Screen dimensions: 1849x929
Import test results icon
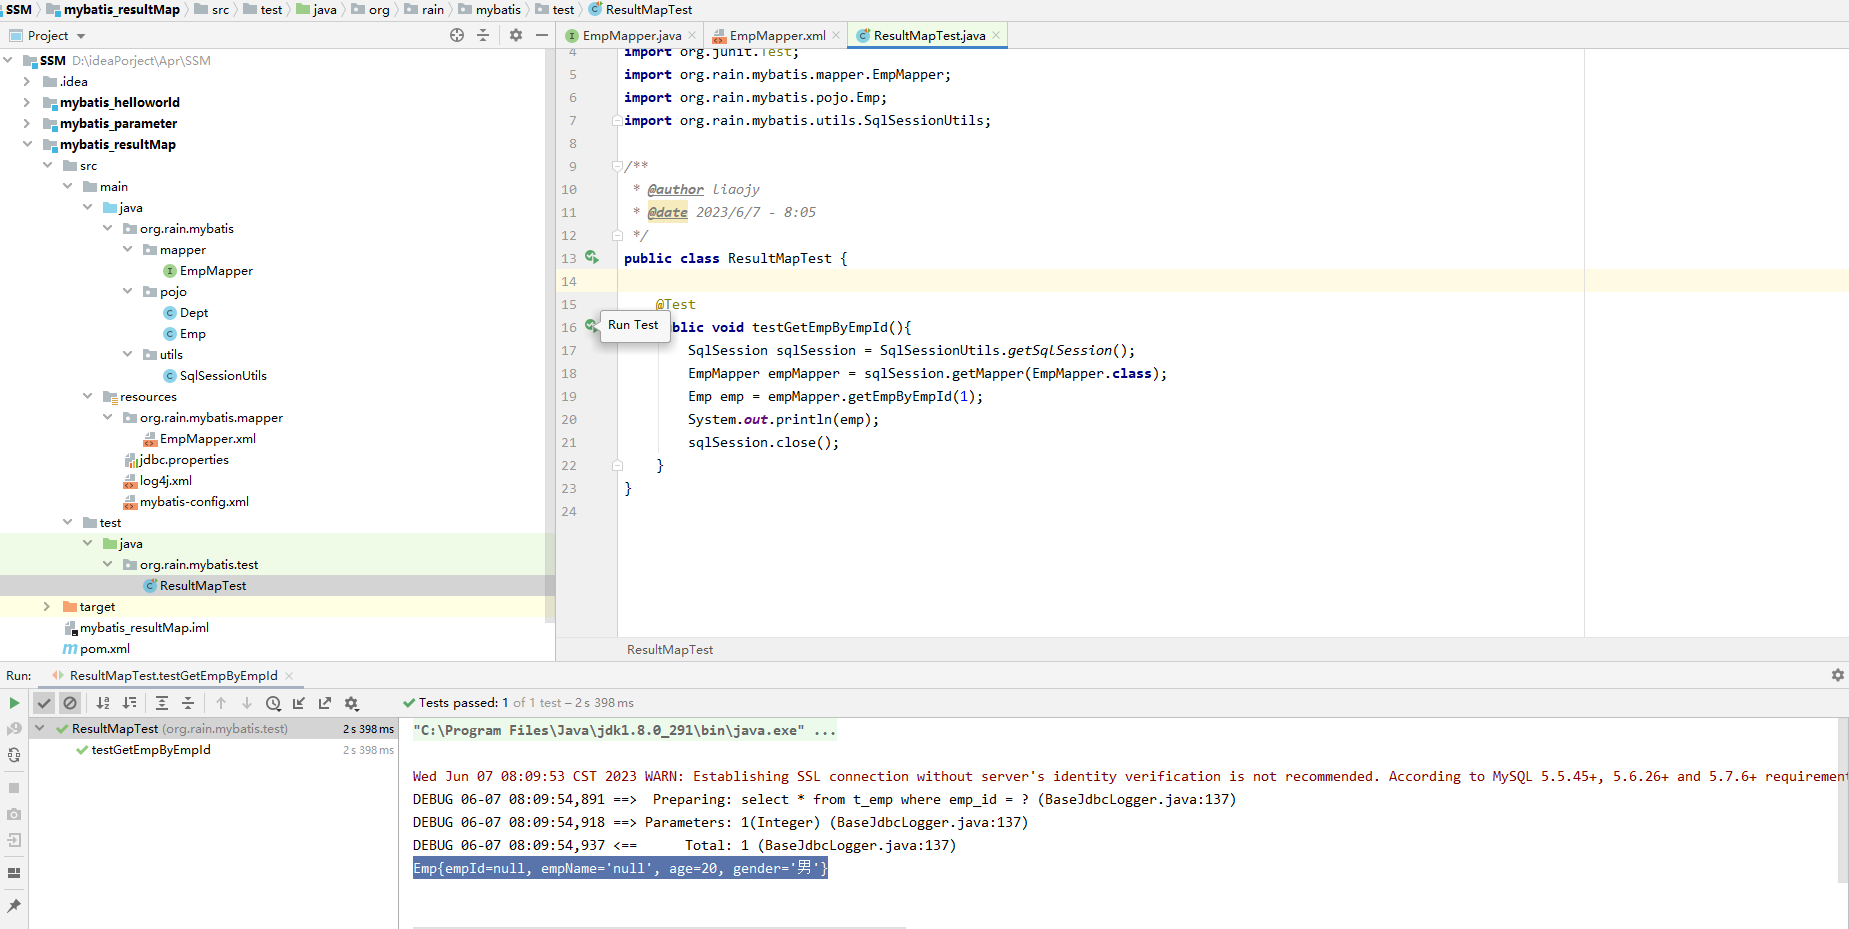(299, 703)
